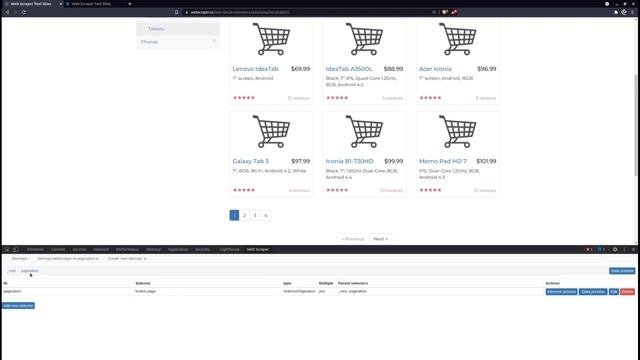Select the Web Scraper DevTools tab
The image size is (640, 360).
pyautogui.click(x=258, y=249)
